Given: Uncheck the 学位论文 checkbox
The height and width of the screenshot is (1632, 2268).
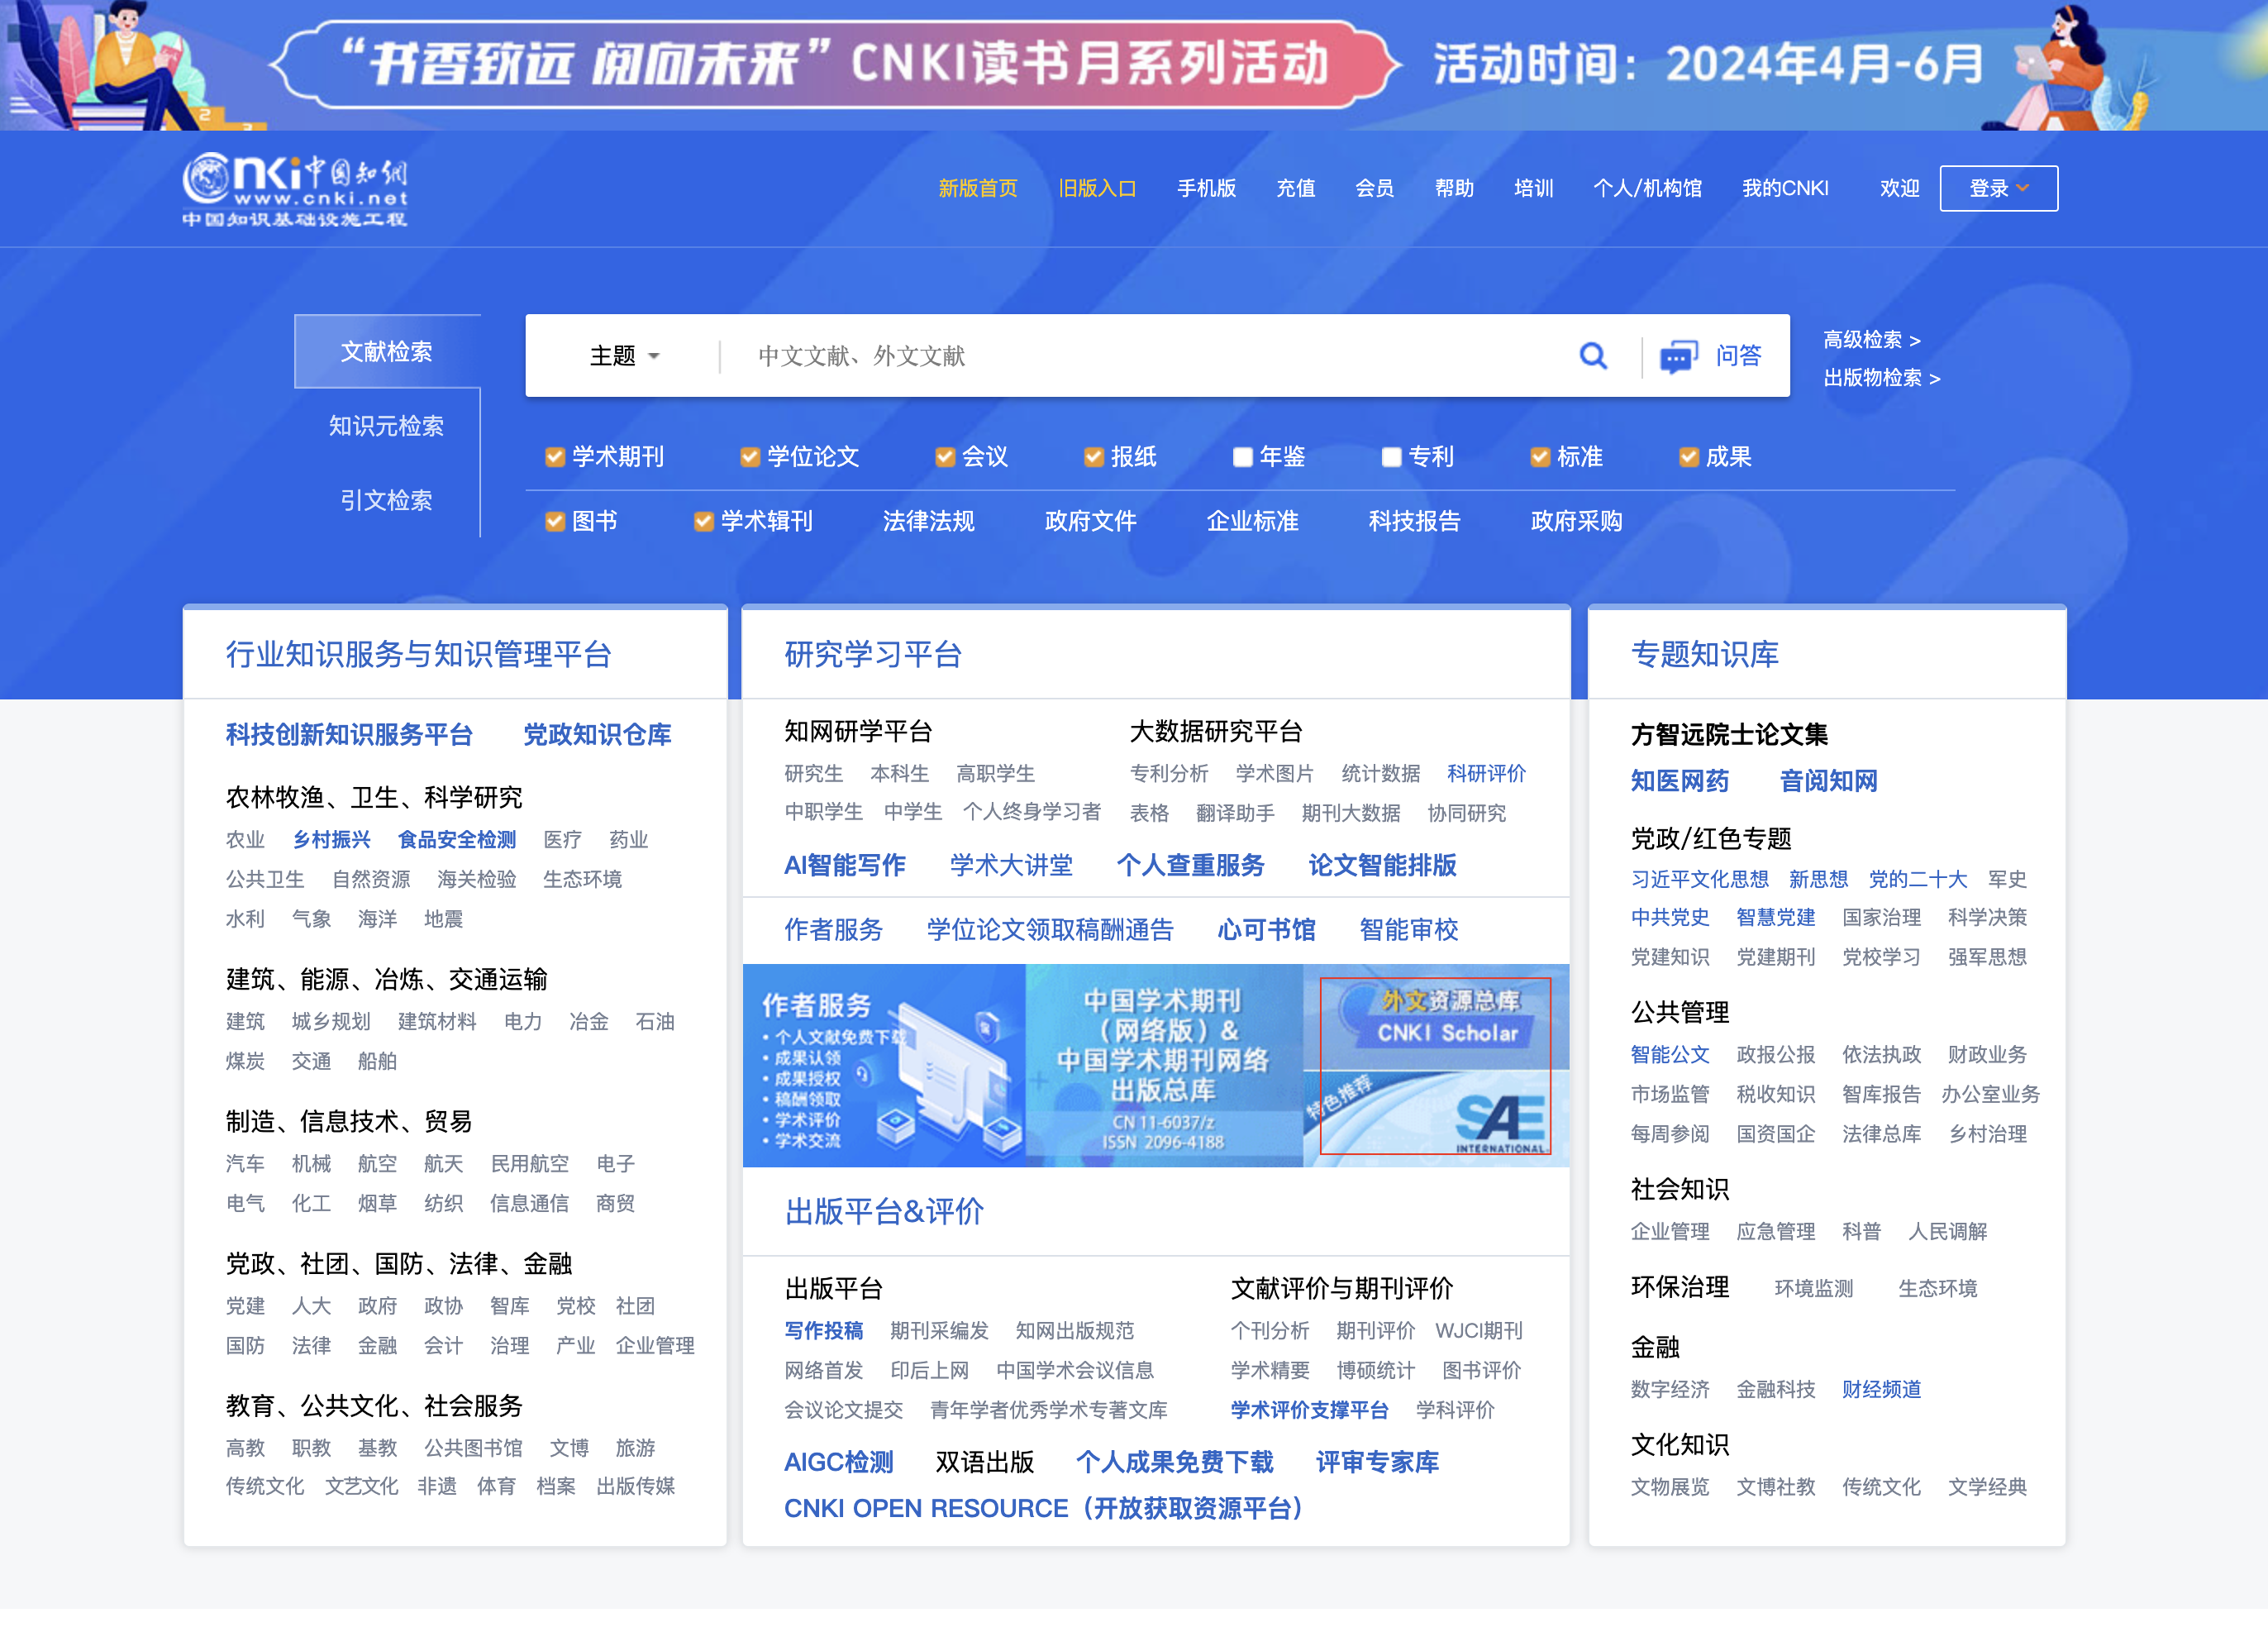Looking at the screenshot, I should tap(750, 457).
